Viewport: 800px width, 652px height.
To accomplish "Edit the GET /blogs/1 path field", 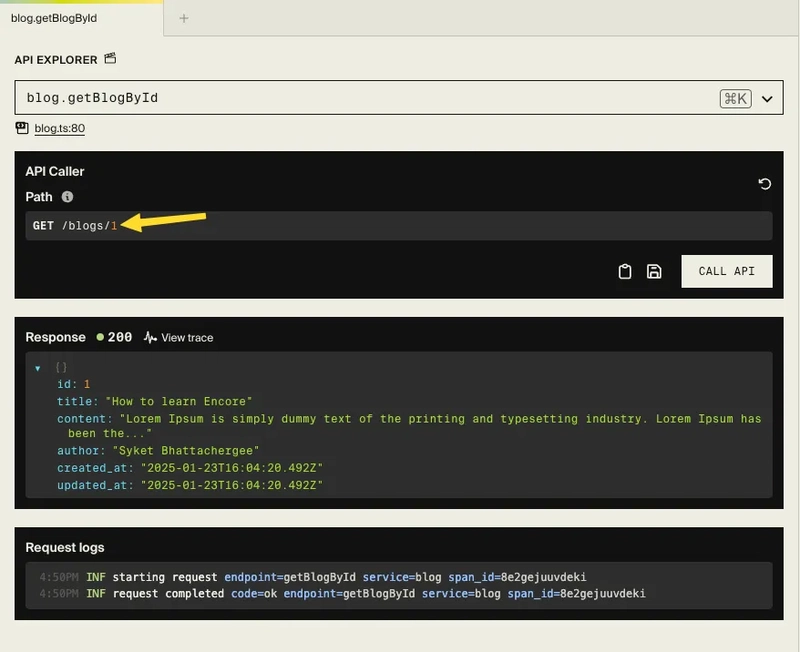I will [398, 225].
